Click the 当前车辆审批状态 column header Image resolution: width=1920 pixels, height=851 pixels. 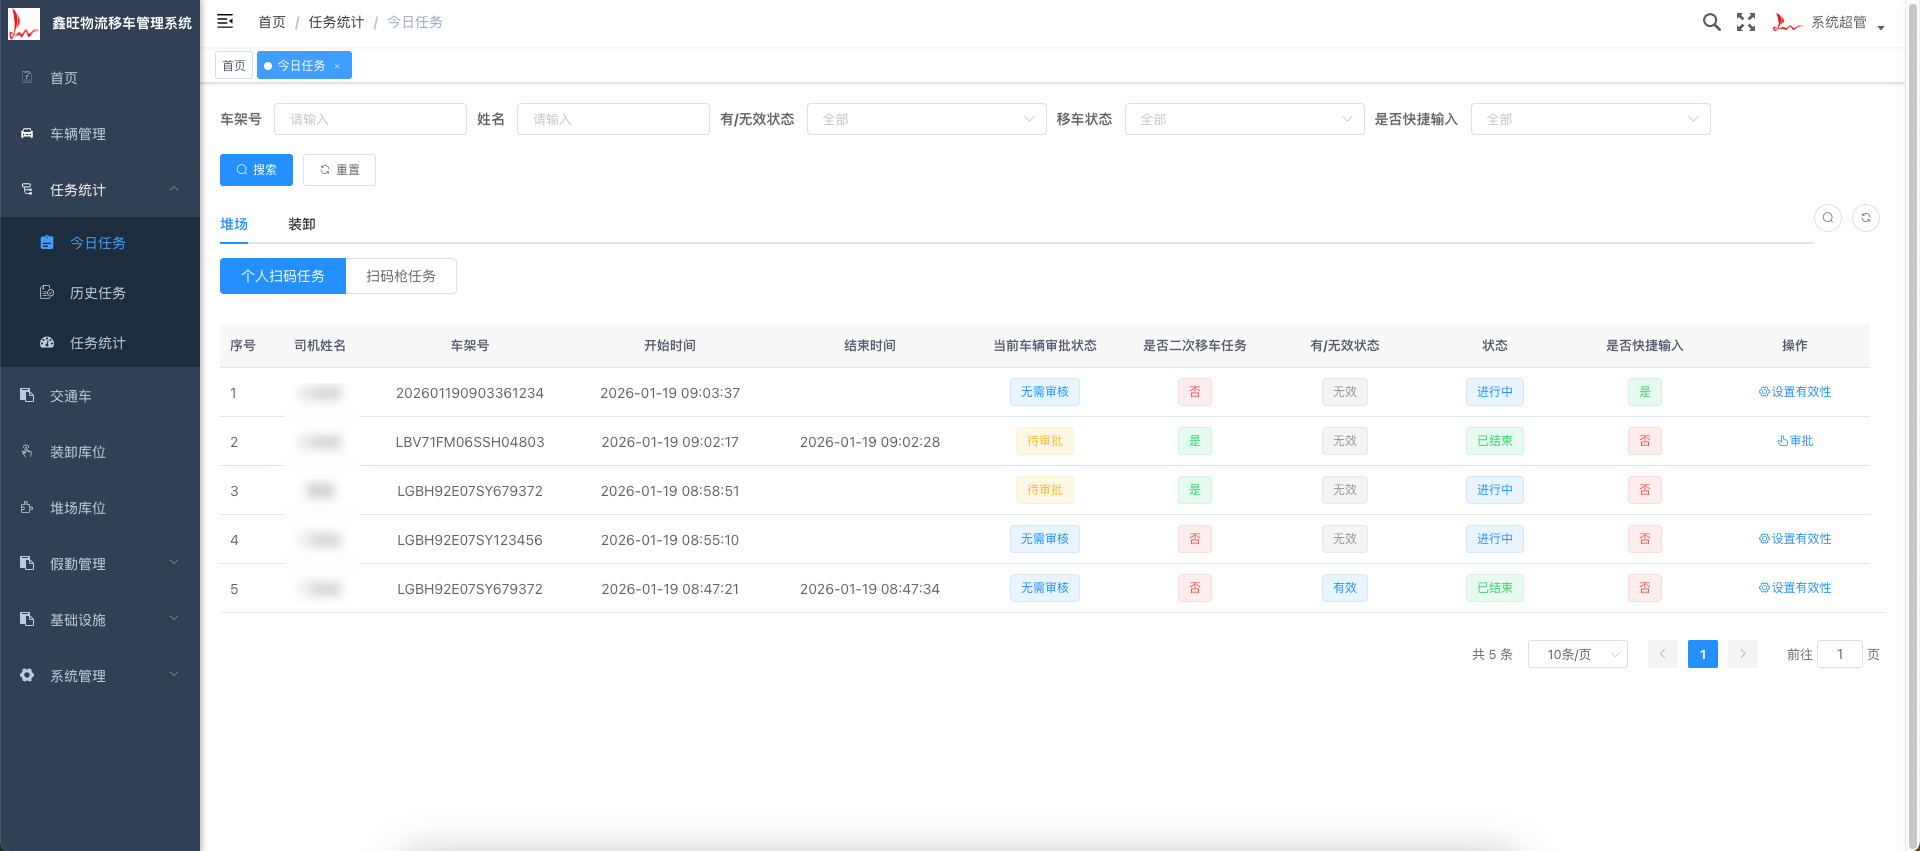(x=1045, y=346)
